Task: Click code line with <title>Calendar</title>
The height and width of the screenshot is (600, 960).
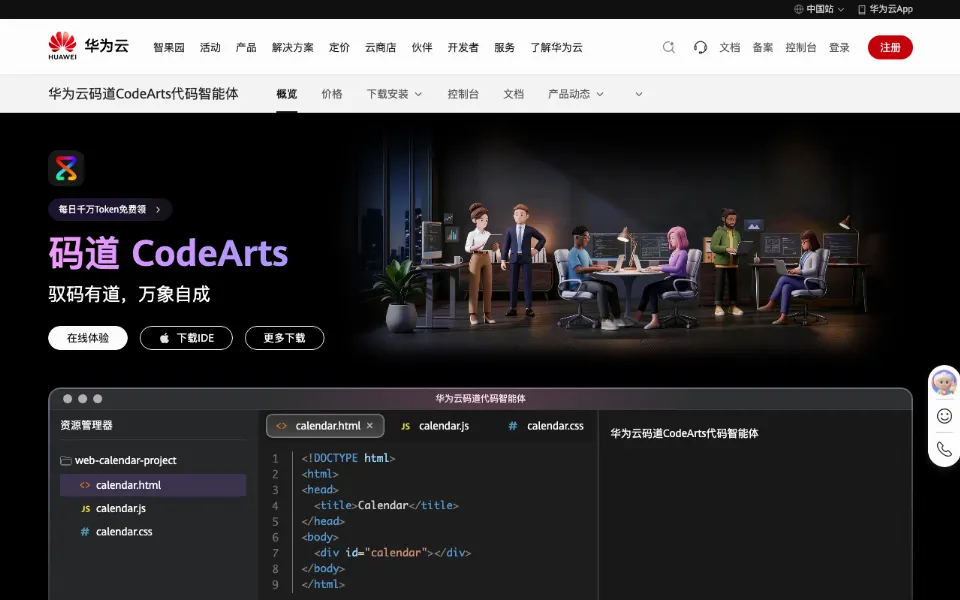Action: click(386, 505)
